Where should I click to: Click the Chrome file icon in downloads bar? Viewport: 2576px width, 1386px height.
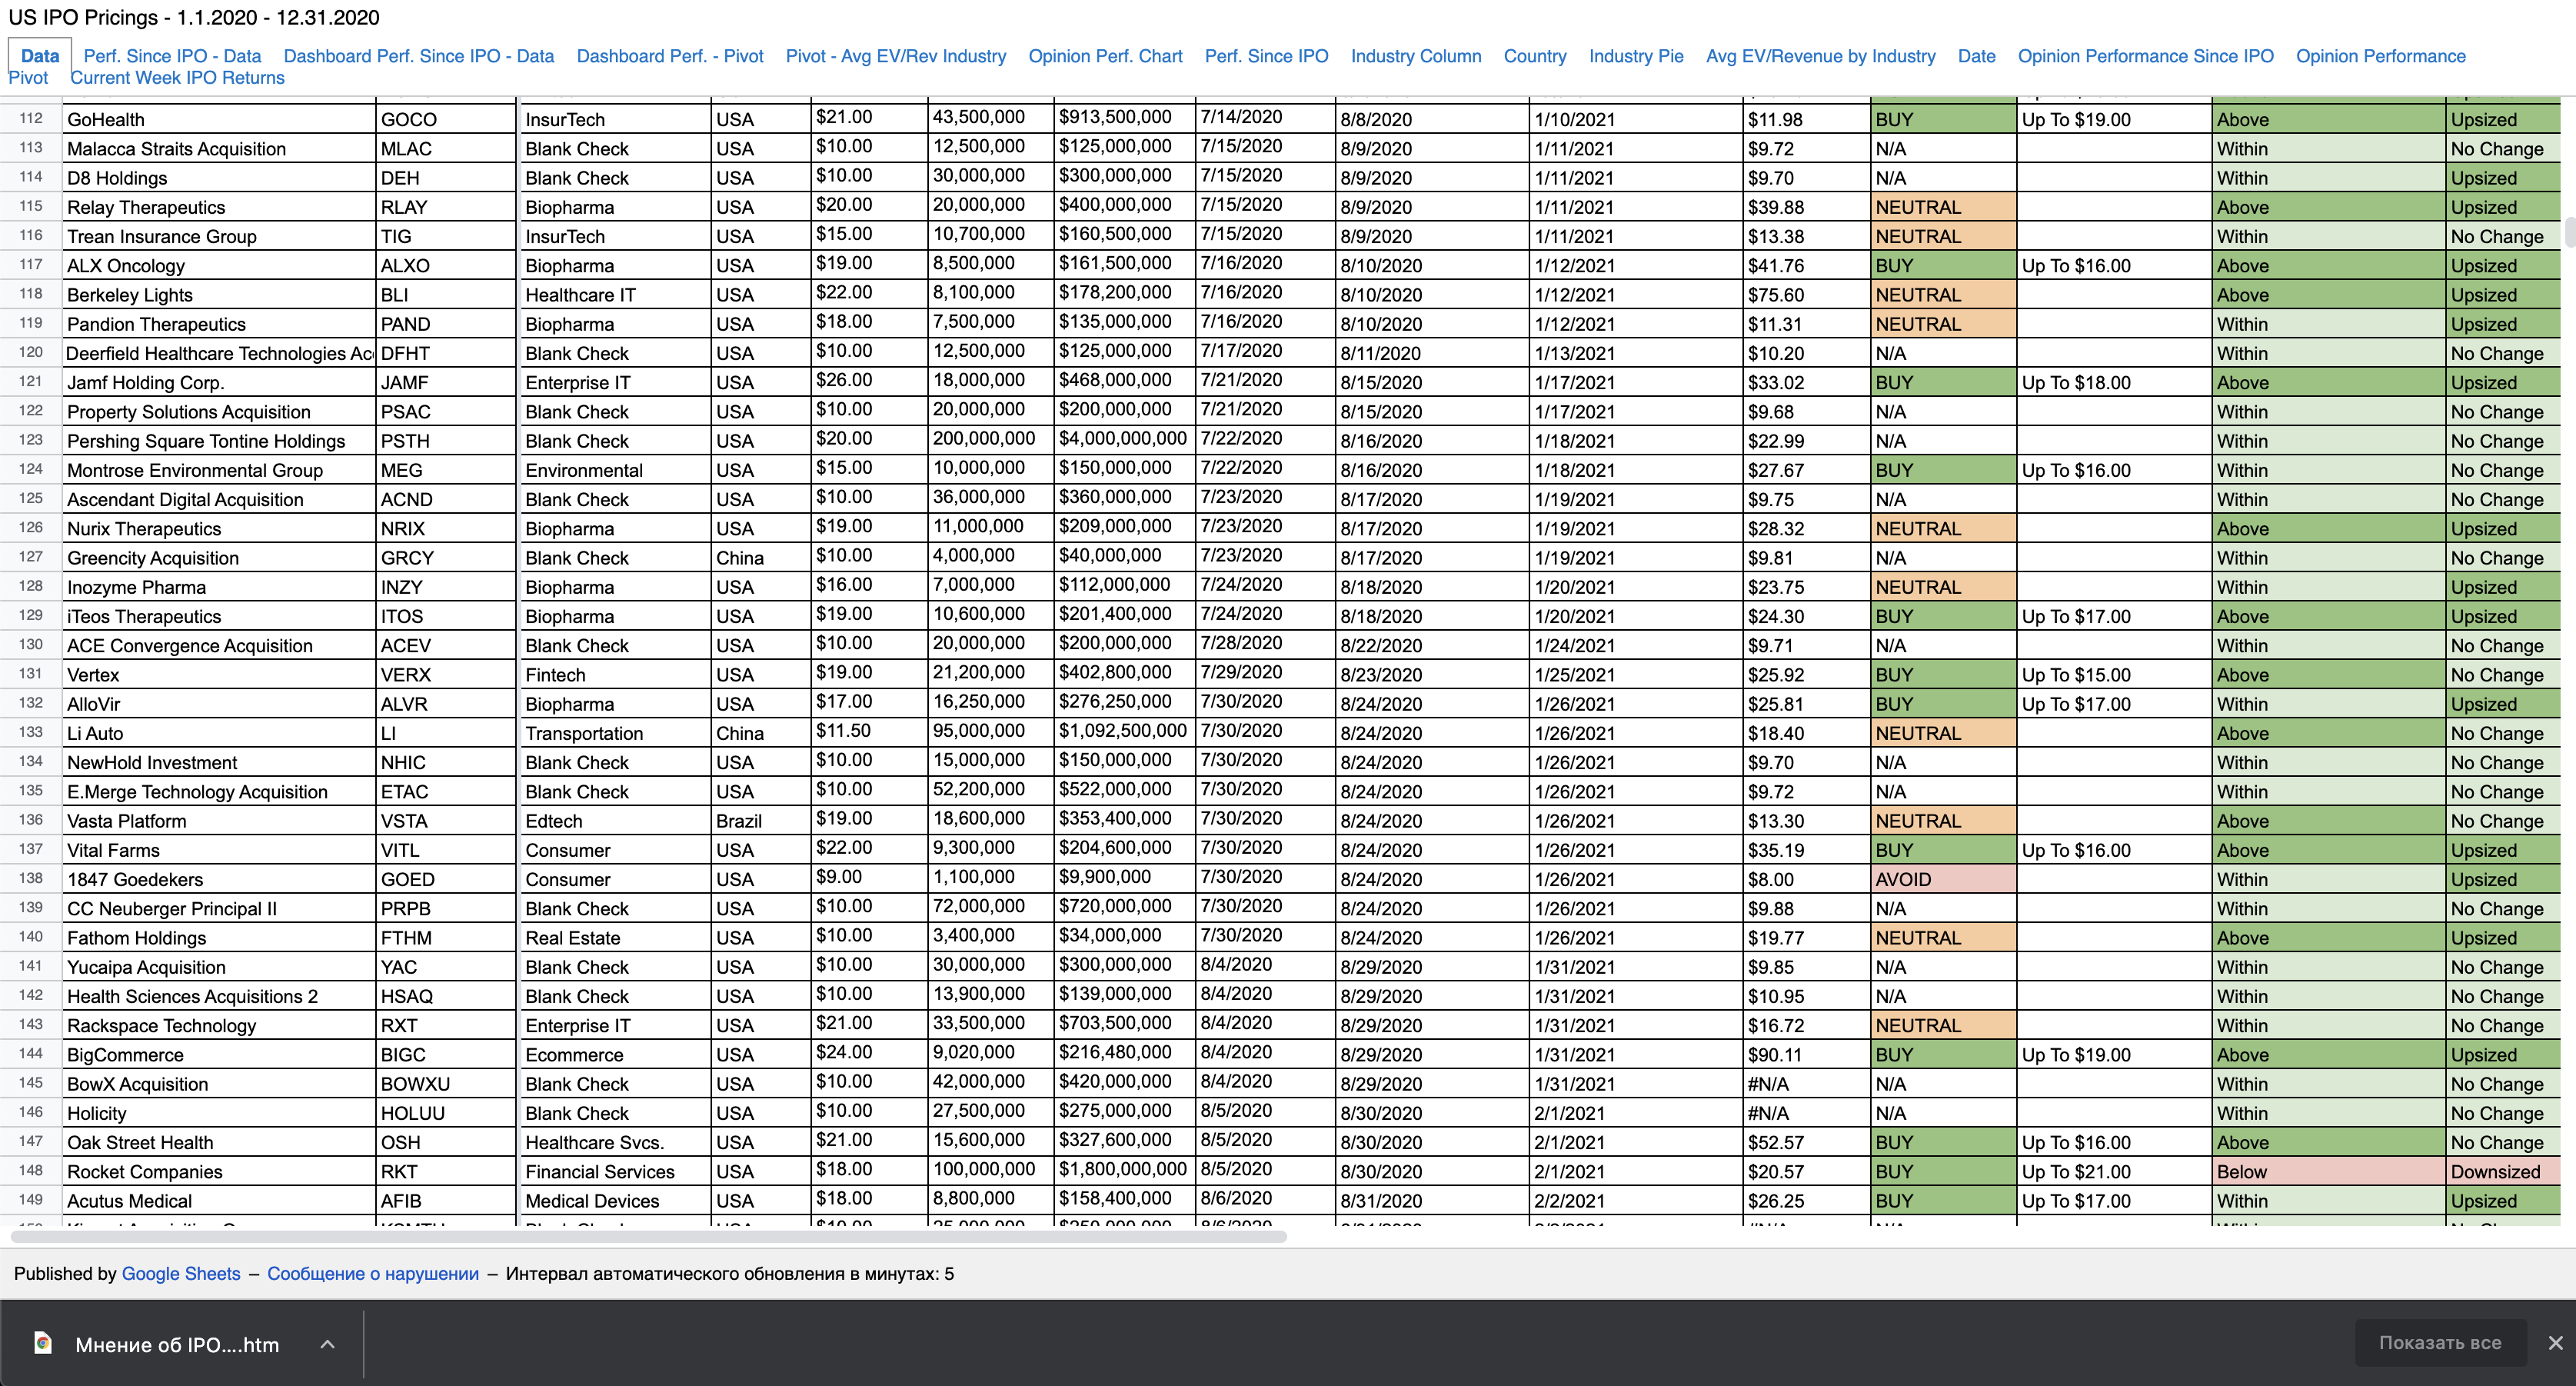[43, 1343]
